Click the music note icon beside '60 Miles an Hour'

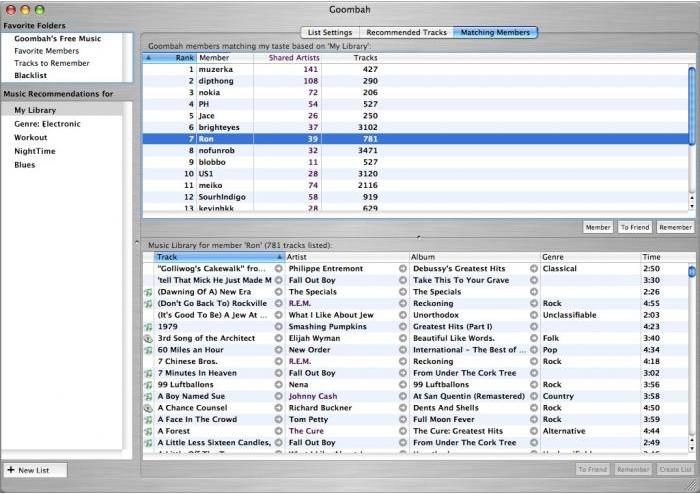148,350
